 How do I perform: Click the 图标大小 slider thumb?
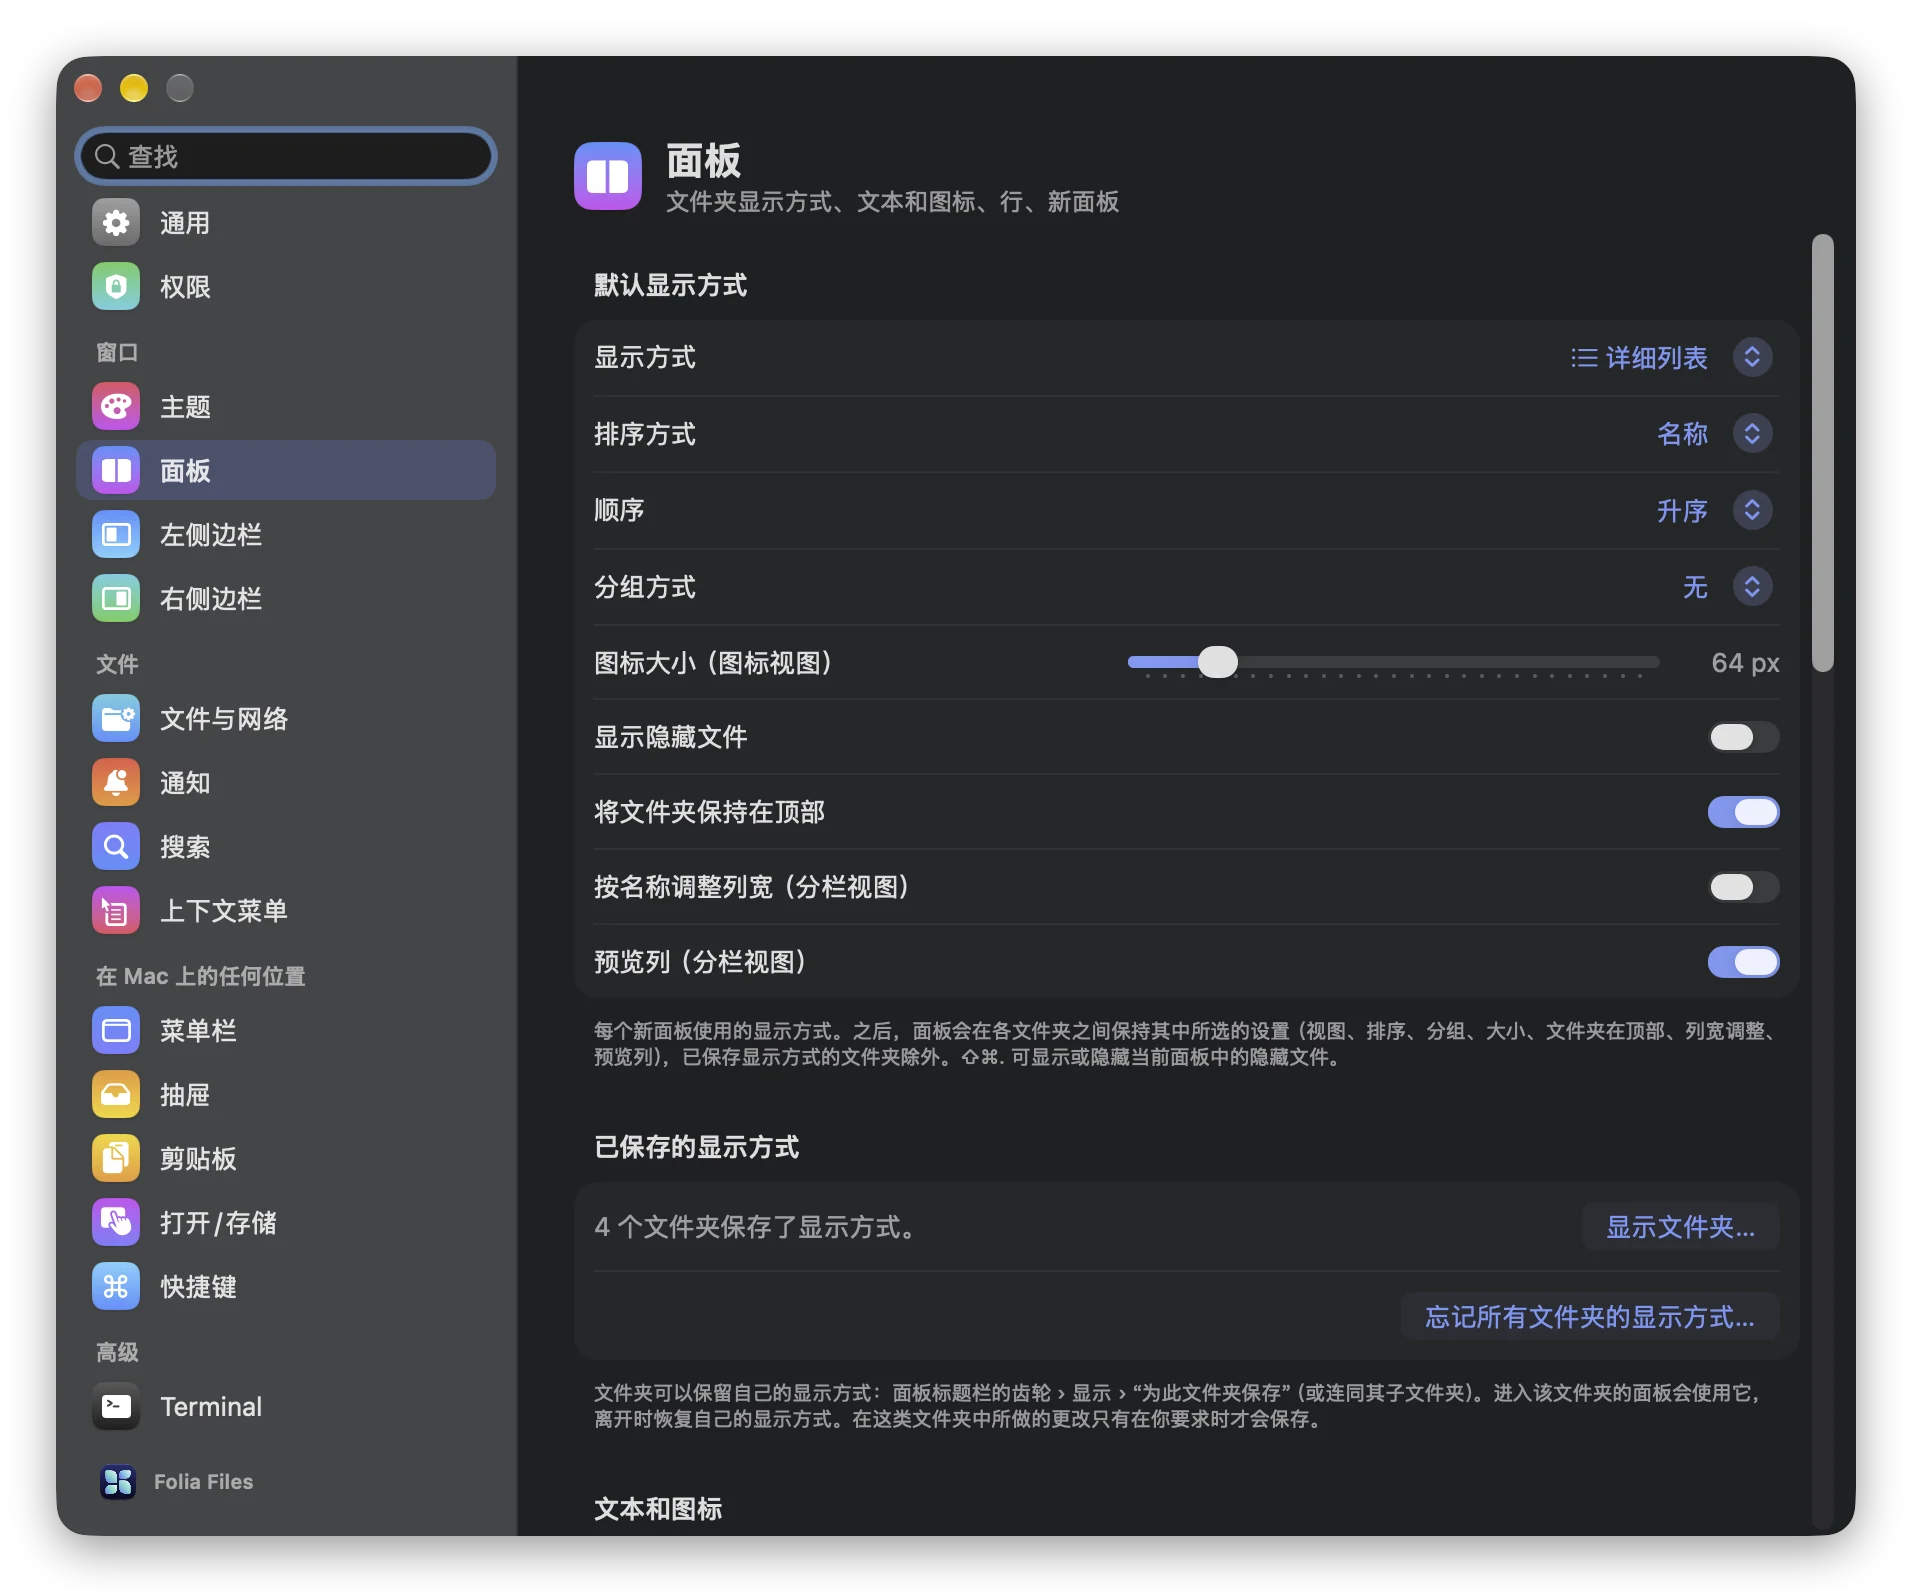(x=1217, y=662)
